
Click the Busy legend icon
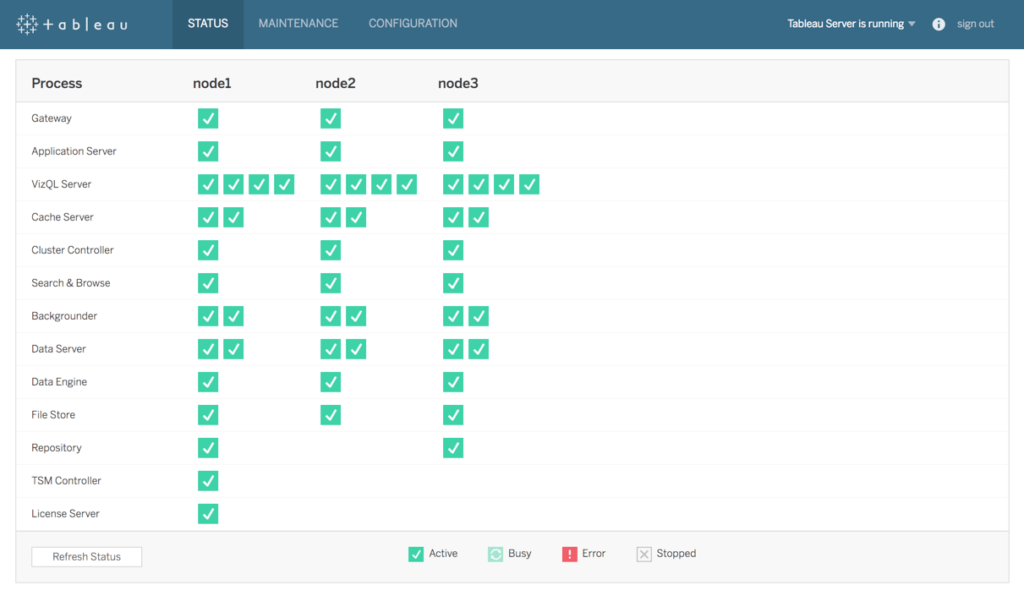click(495, 554)
